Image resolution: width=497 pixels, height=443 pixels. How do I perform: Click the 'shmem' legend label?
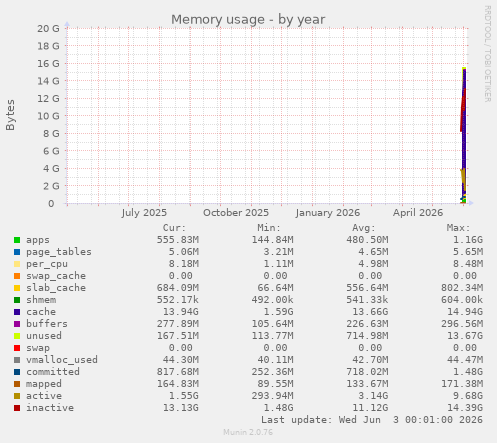tap(41, 300)
